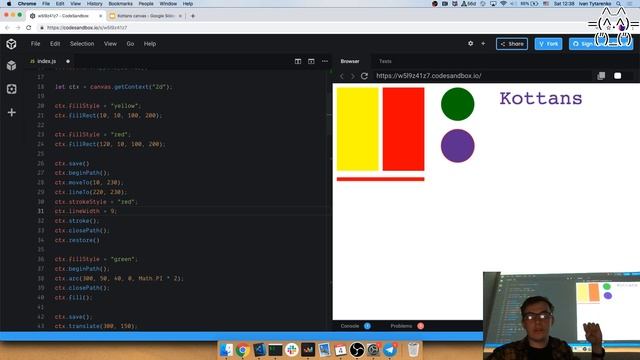Click the Fork button
Screen dimensions: 640x360
tap(549, 44)
